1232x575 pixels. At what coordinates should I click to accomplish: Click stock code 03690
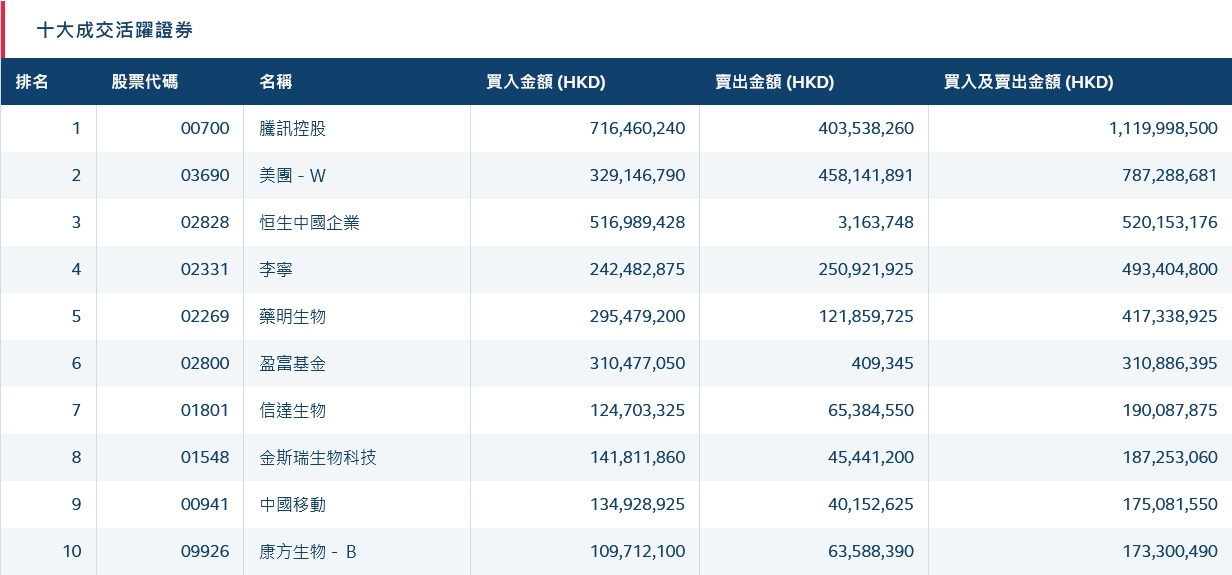(205, 176)
